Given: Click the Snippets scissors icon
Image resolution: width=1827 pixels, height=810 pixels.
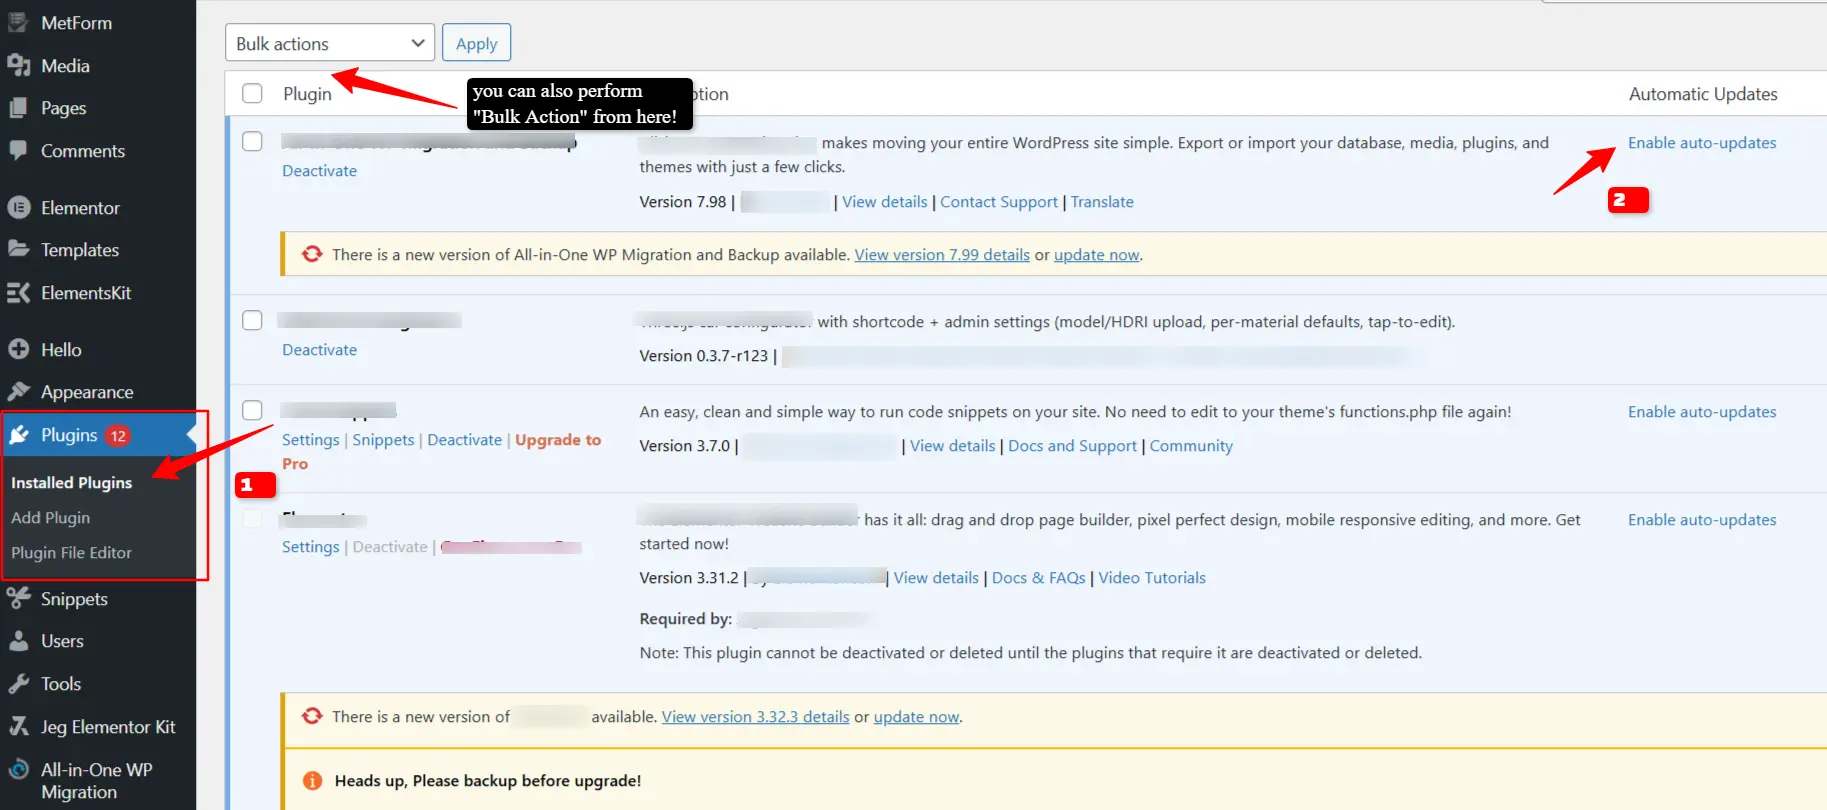Looking at the screenshot, I should click(x=18, y=598).
